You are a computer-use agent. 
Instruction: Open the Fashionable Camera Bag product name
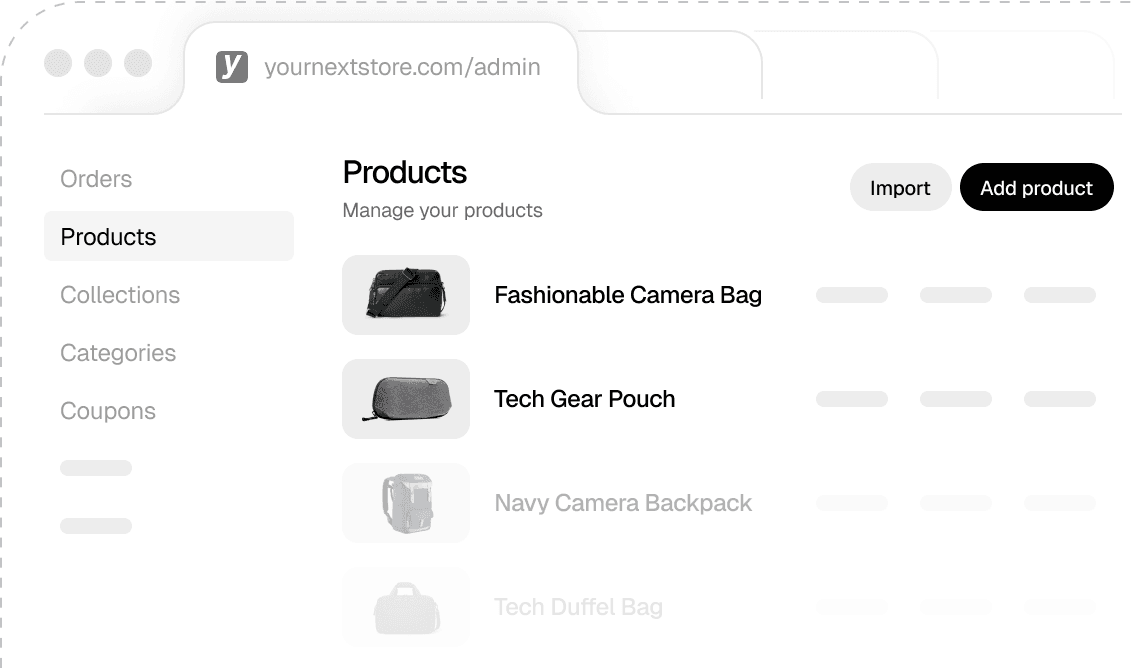[628, 295]
